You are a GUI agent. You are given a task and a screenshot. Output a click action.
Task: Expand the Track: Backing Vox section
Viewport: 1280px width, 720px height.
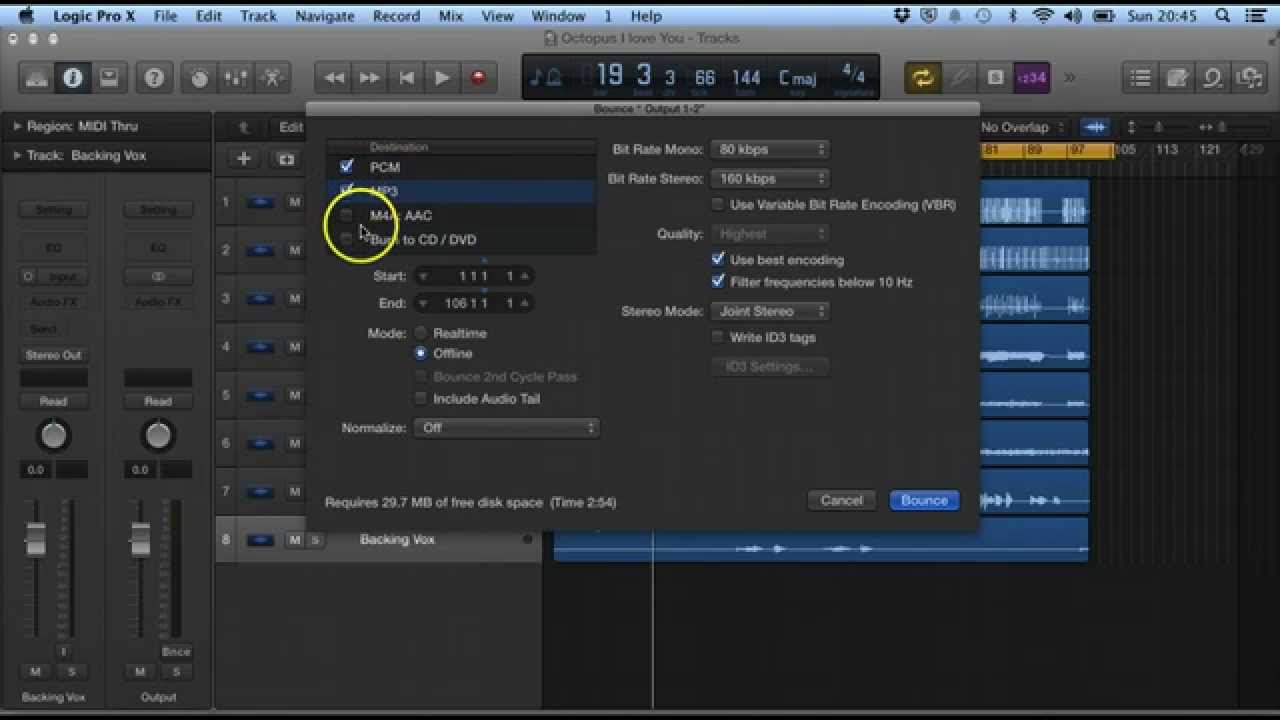pos(17,155)
